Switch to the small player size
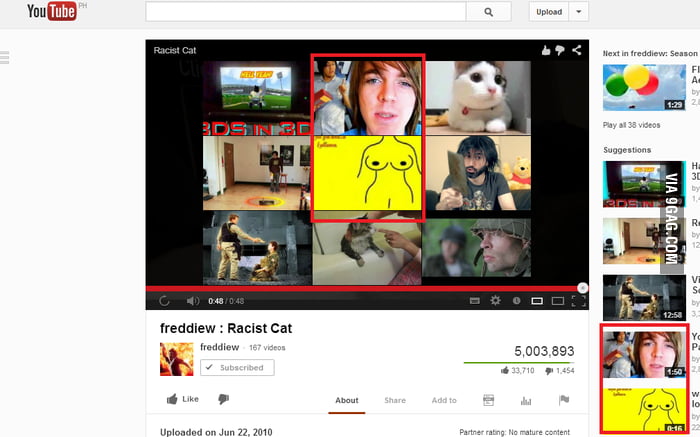 [537, 300]
